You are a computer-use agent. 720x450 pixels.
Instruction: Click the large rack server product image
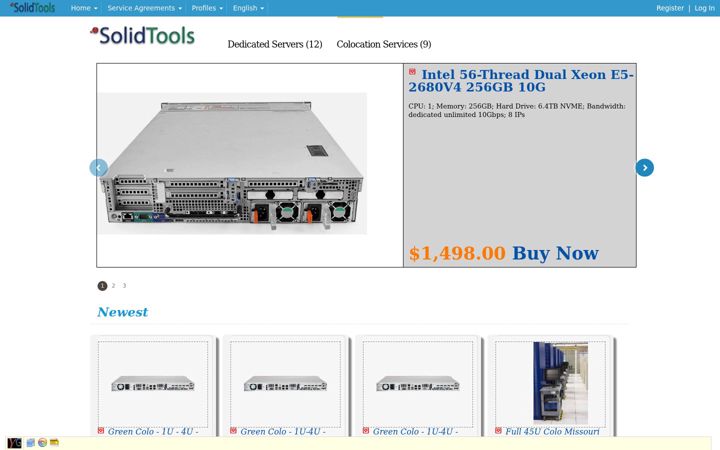[232, 163]
